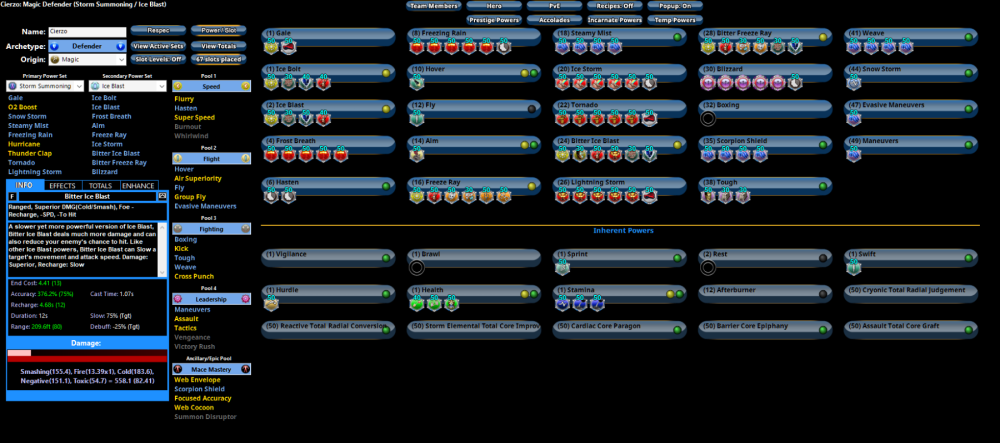Image resolution: width=1000 pixels, height=443 pixels.
Task: Switch to the Totals tab
Action: [100, 185]
